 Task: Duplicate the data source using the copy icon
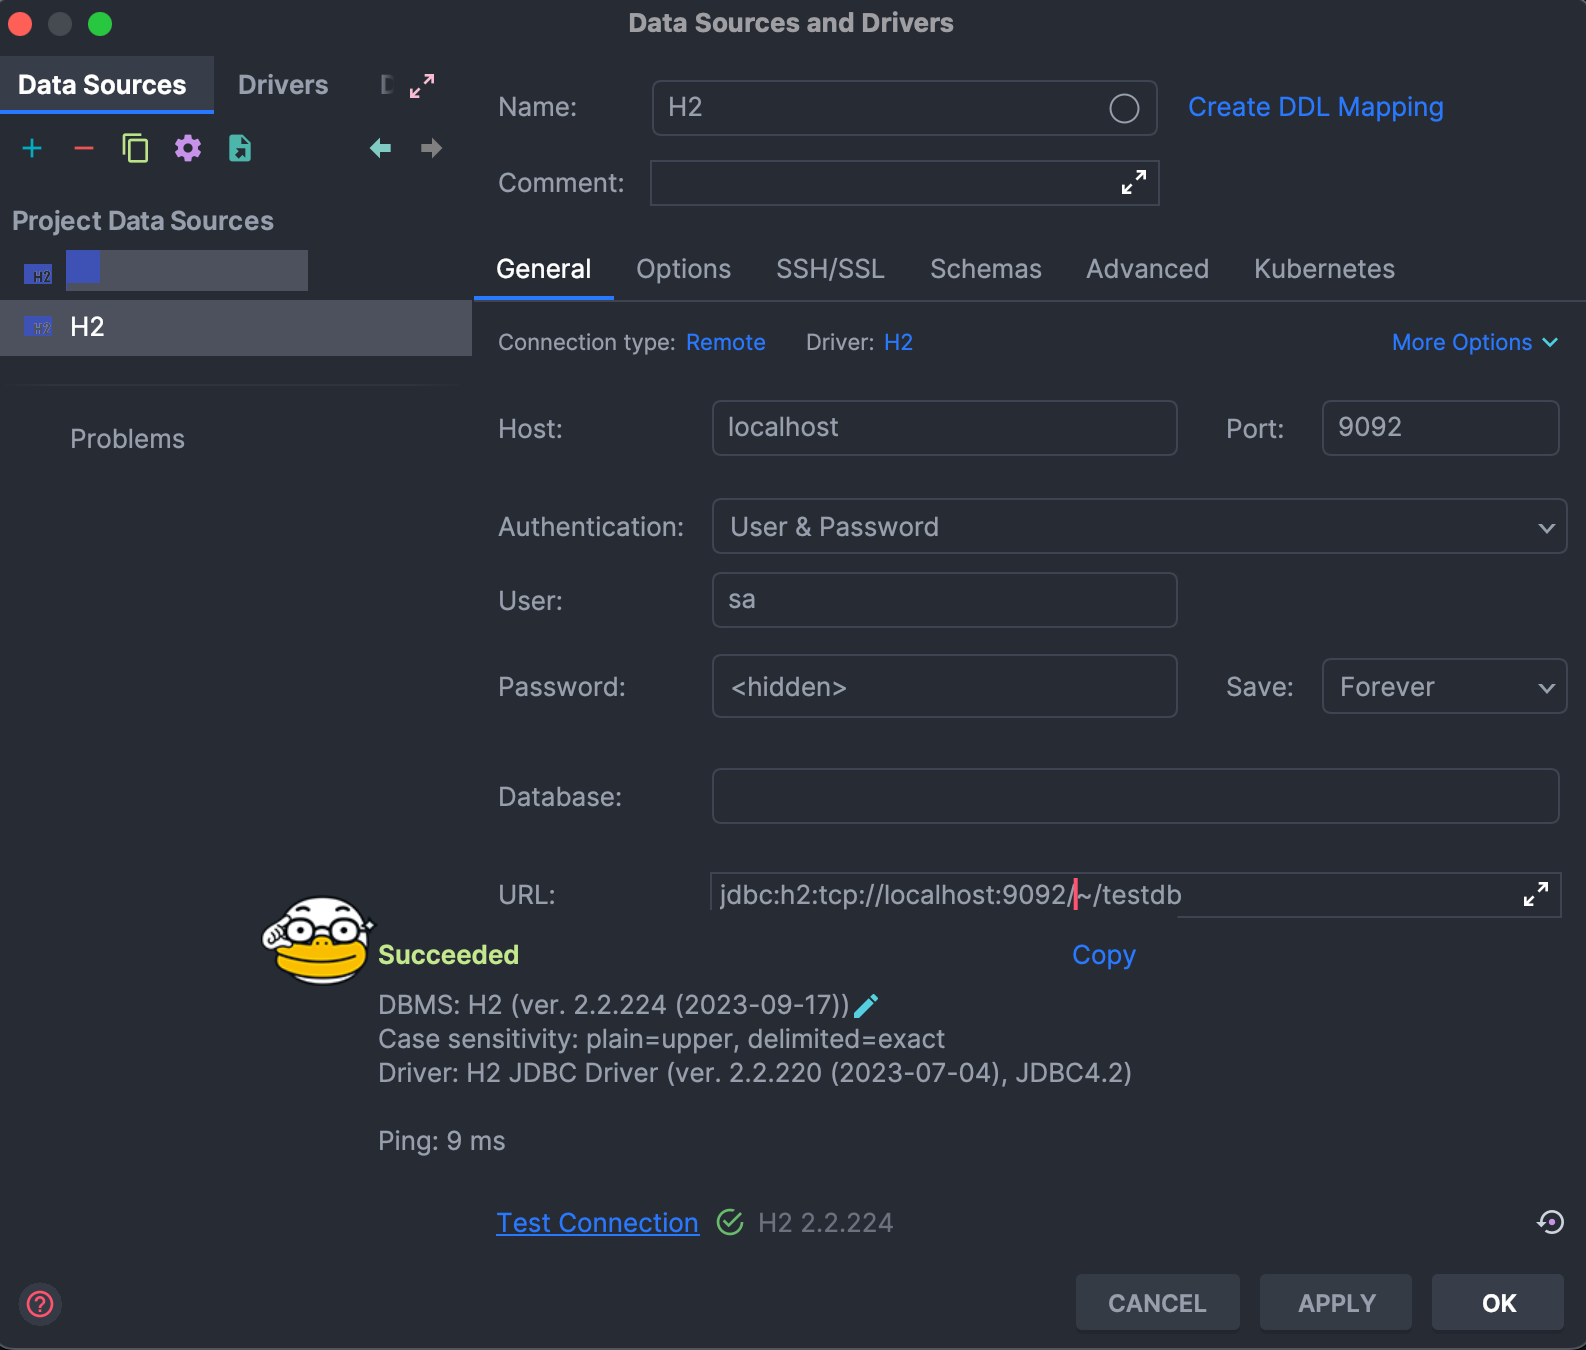pos(135,149)
